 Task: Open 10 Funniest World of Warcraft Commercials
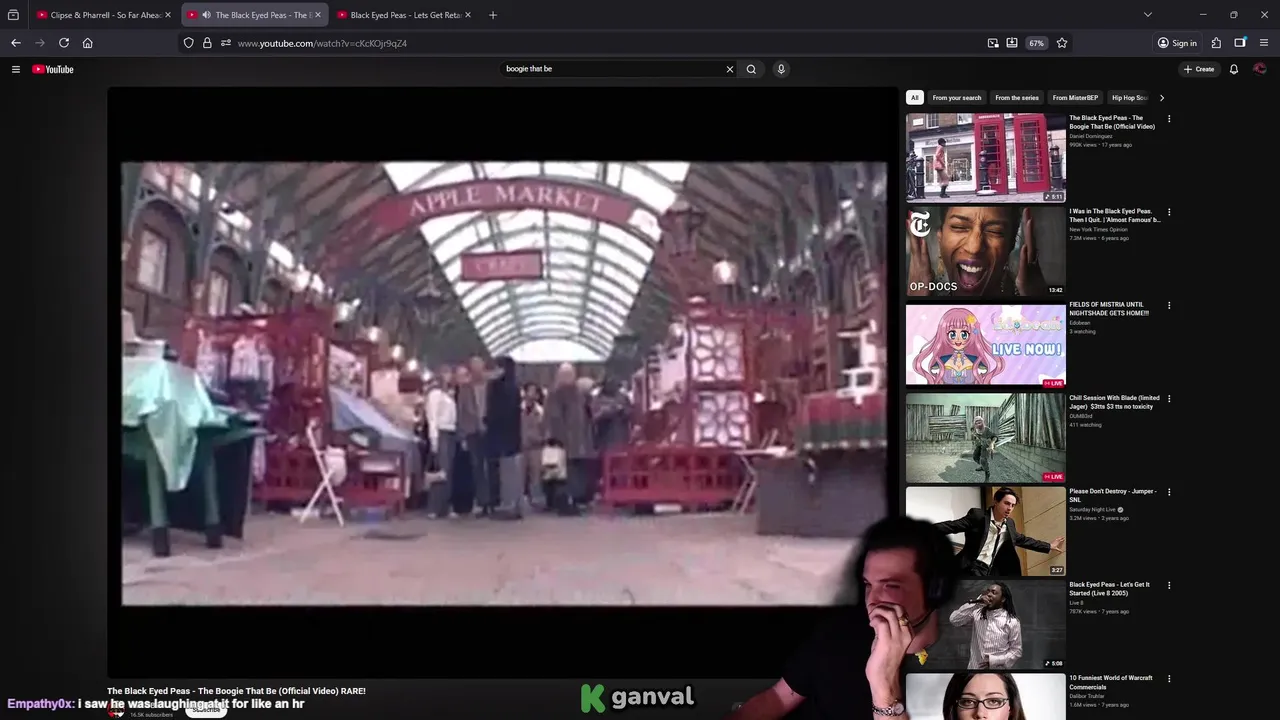click(1110, 682)
